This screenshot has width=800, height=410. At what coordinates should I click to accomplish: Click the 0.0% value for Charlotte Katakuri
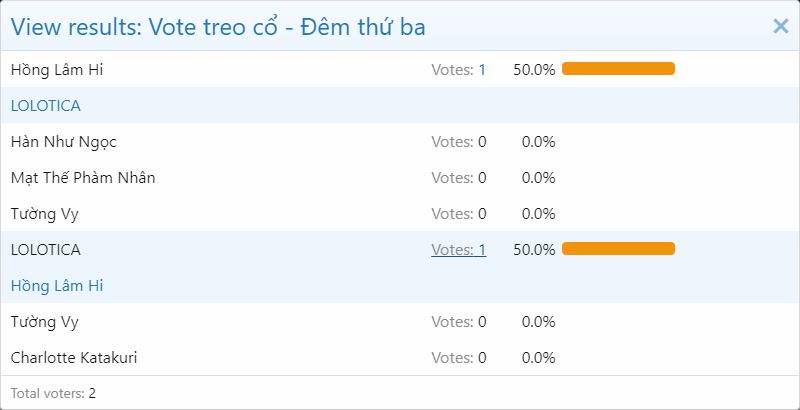pos(538,358)
